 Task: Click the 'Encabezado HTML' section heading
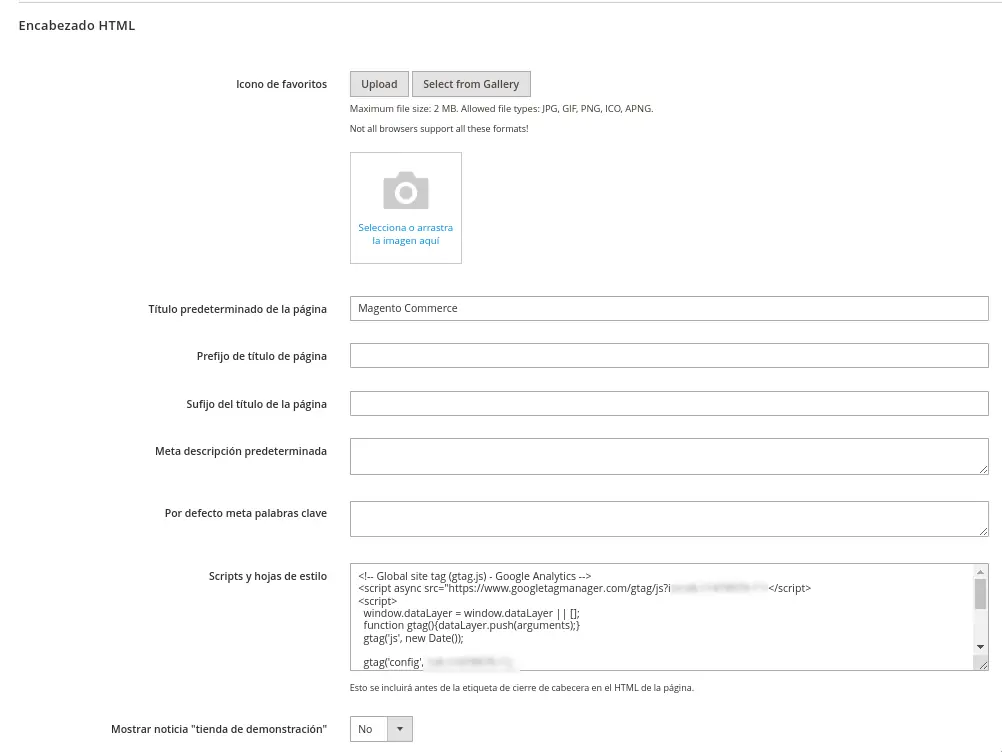click(x=77, y=26)
